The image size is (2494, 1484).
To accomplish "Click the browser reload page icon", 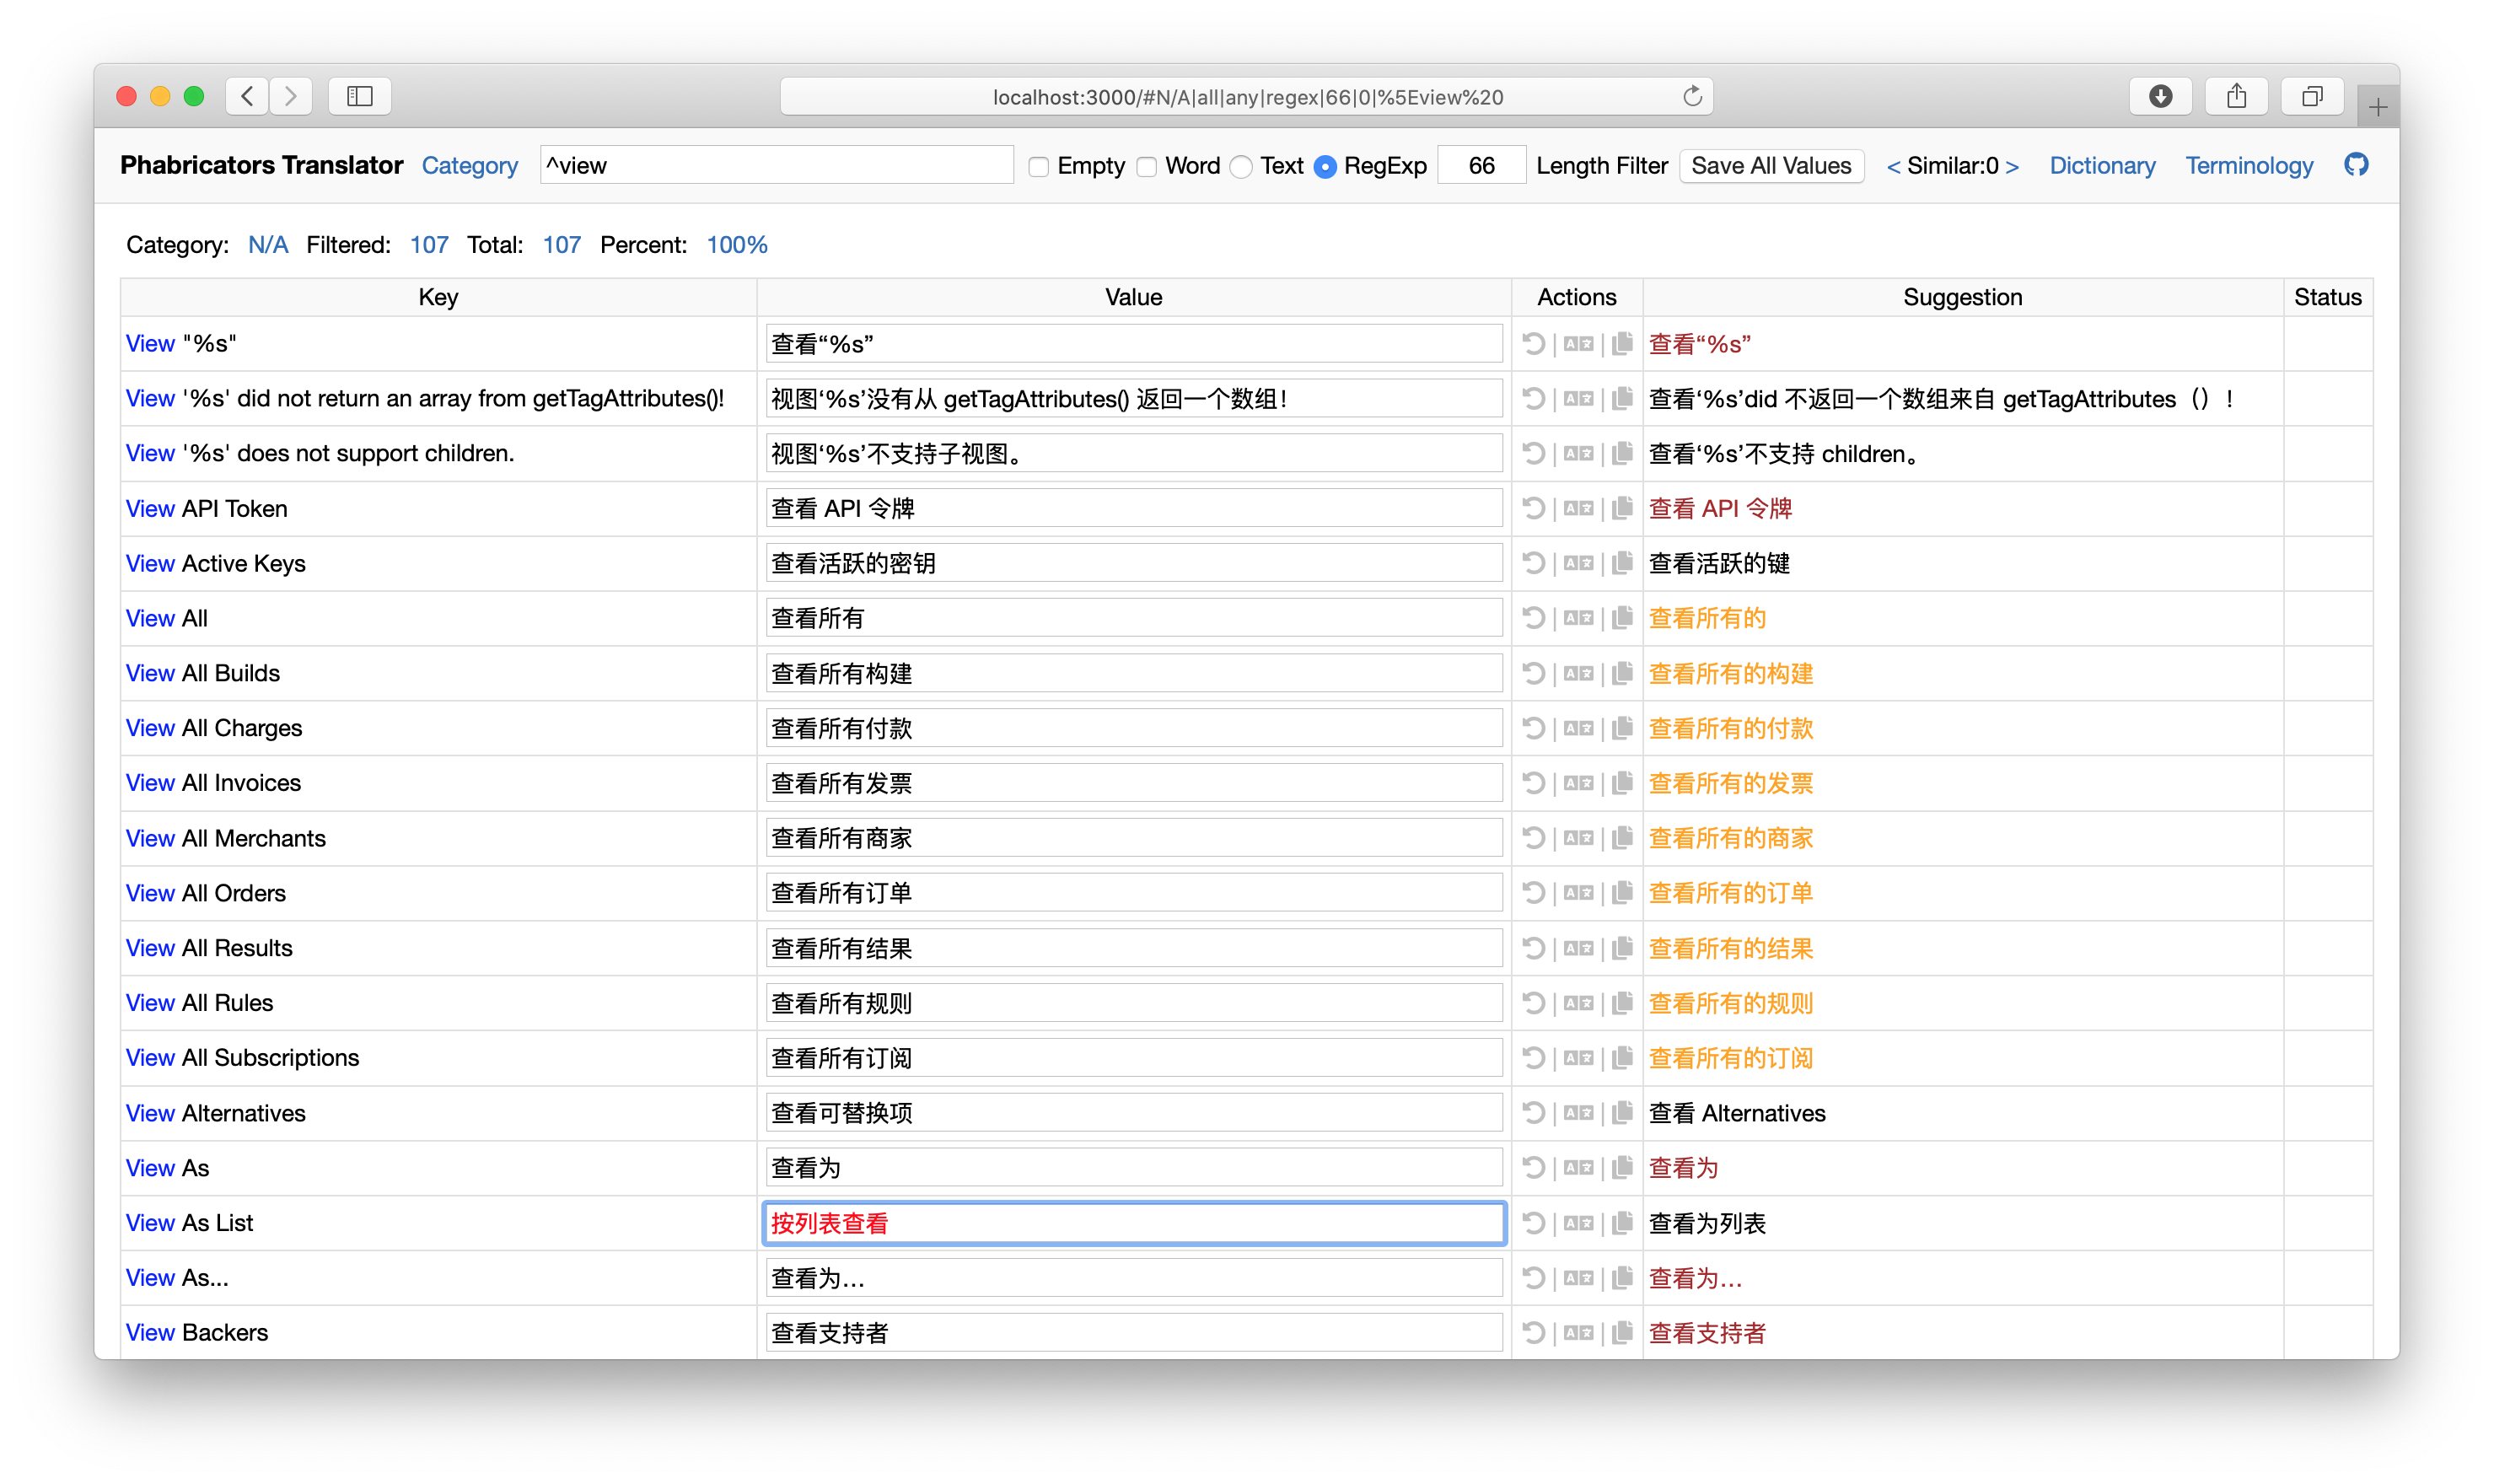I will [x=1692, y=96].
